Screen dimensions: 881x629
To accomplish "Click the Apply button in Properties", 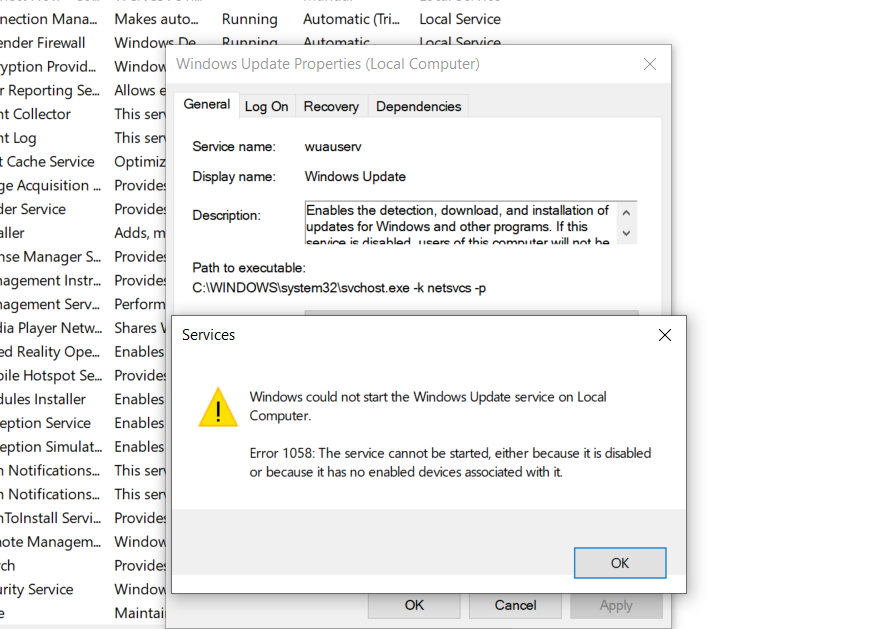I will (x=616, y=605).
